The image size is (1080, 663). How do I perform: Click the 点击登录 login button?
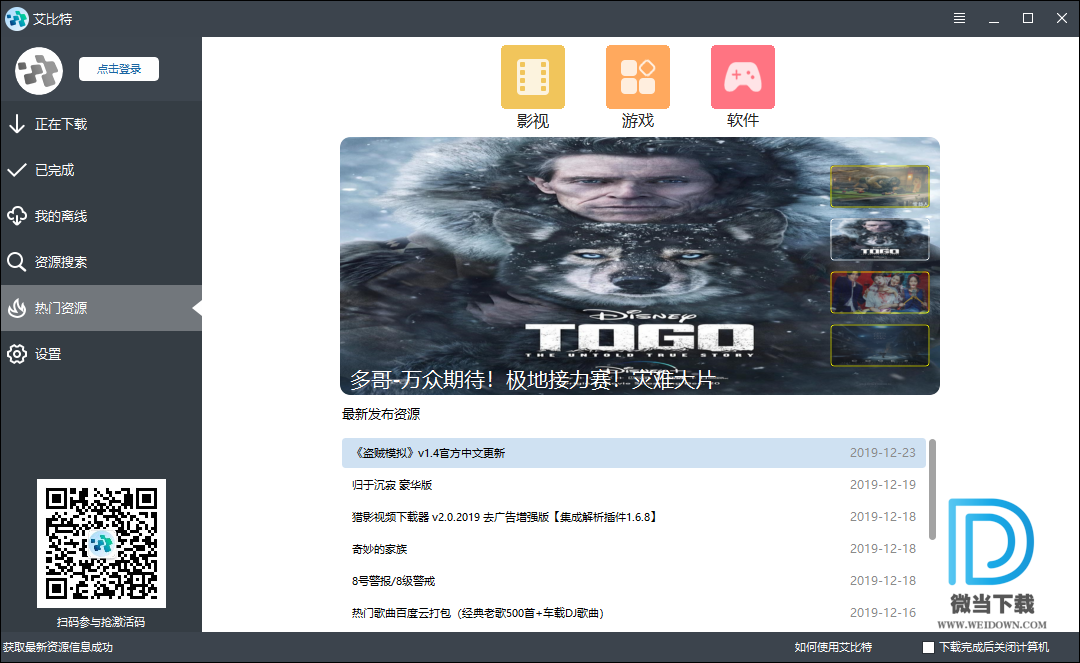[118, 69]
